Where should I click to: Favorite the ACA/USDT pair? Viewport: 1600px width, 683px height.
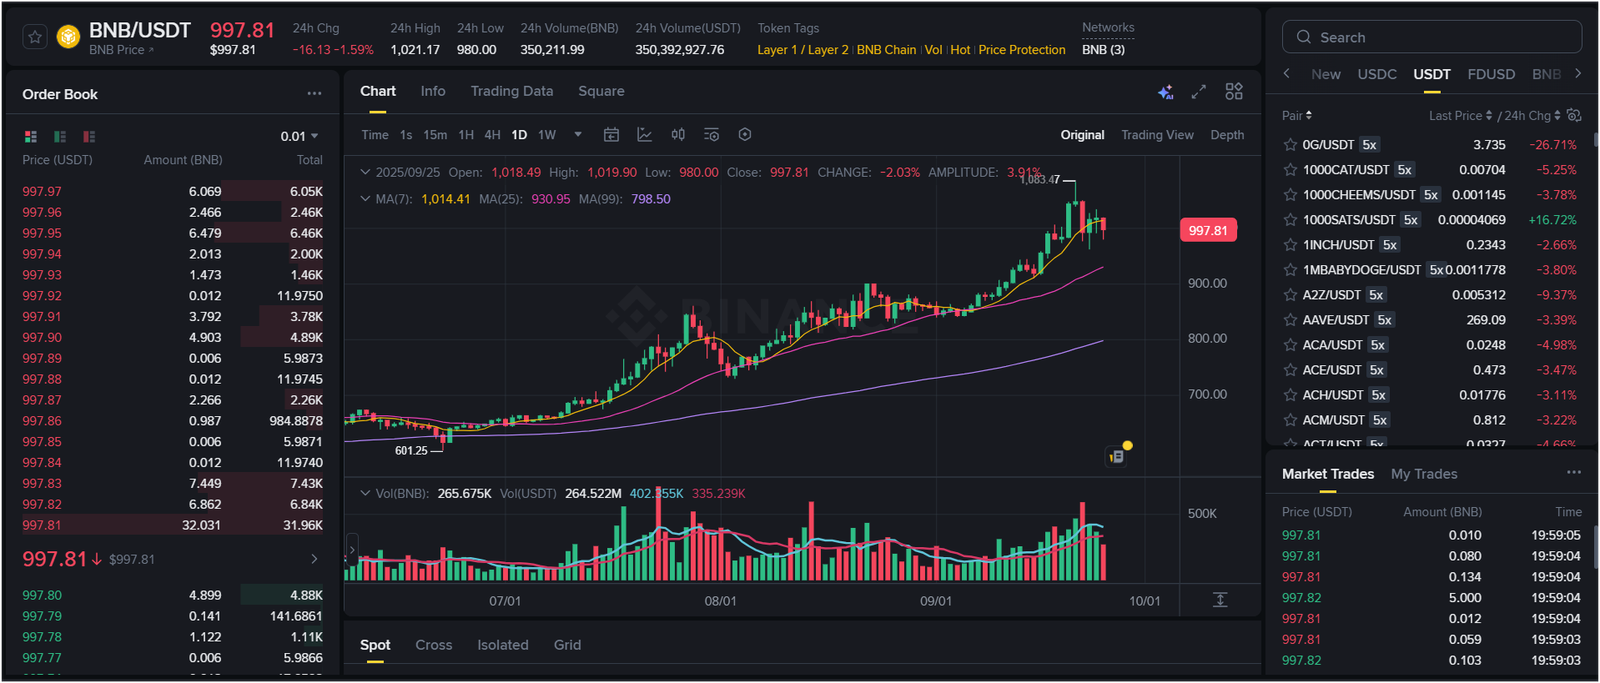coord(1290,345)
